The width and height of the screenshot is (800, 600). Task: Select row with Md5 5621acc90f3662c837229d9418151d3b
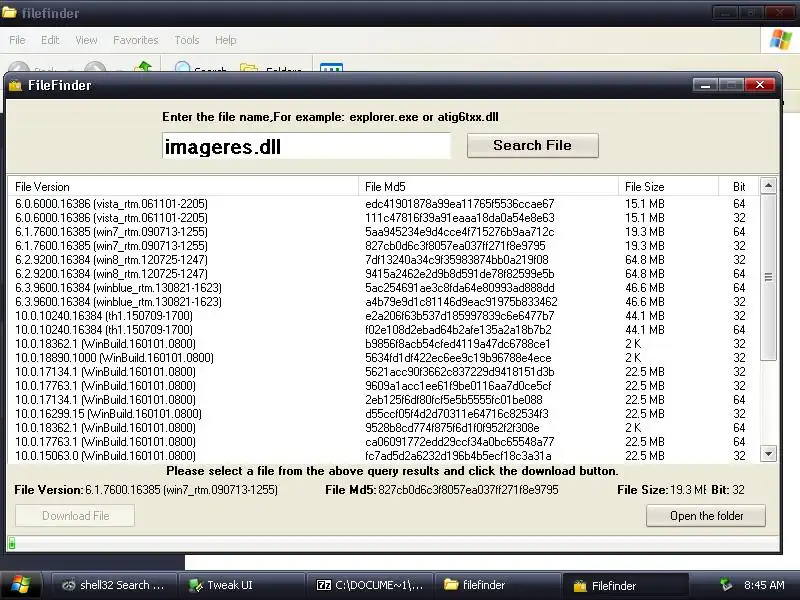tap(383, 372)
